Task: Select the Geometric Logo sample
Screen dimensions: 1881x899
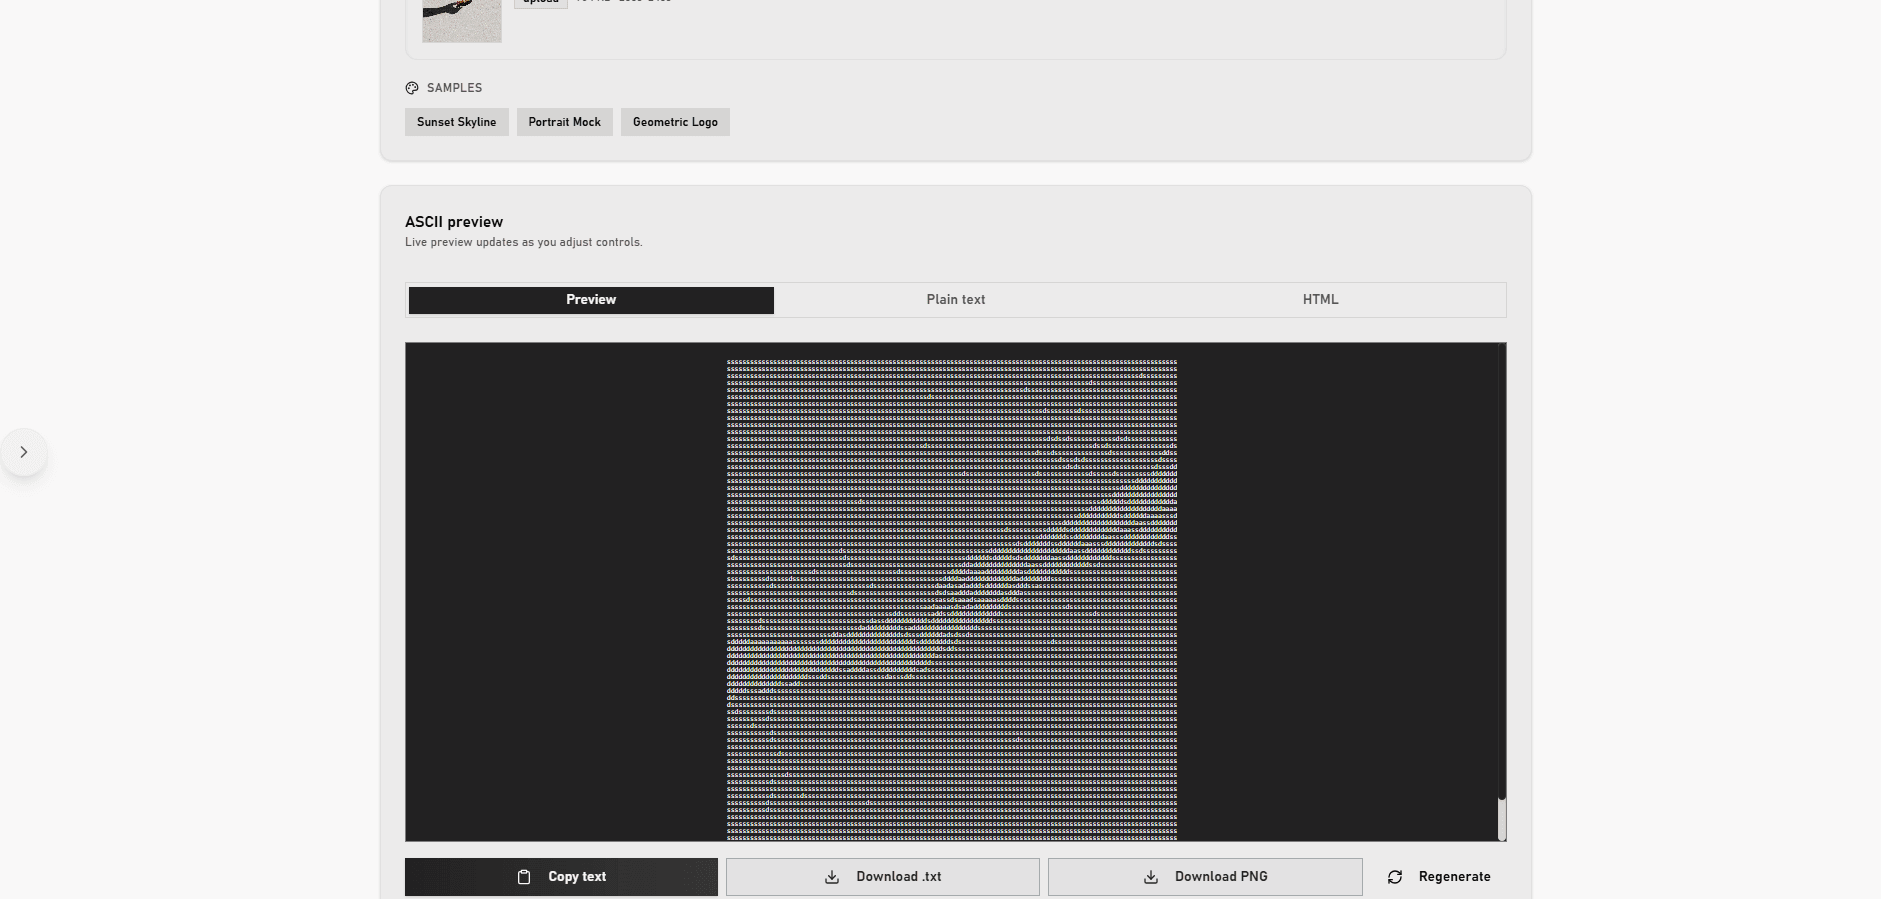Action: coord(675,122)
